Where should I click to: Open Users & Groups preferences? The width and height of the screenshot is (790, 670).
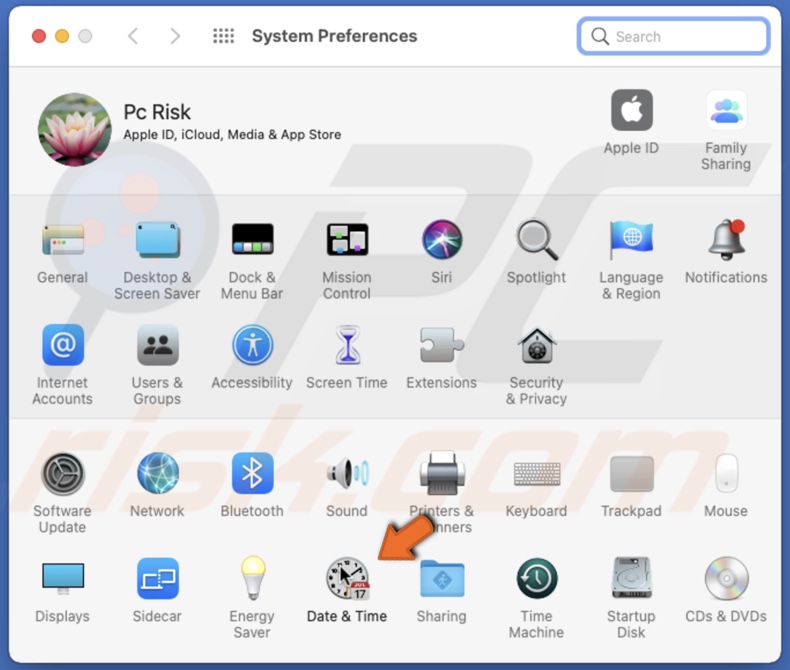[158, 345]
